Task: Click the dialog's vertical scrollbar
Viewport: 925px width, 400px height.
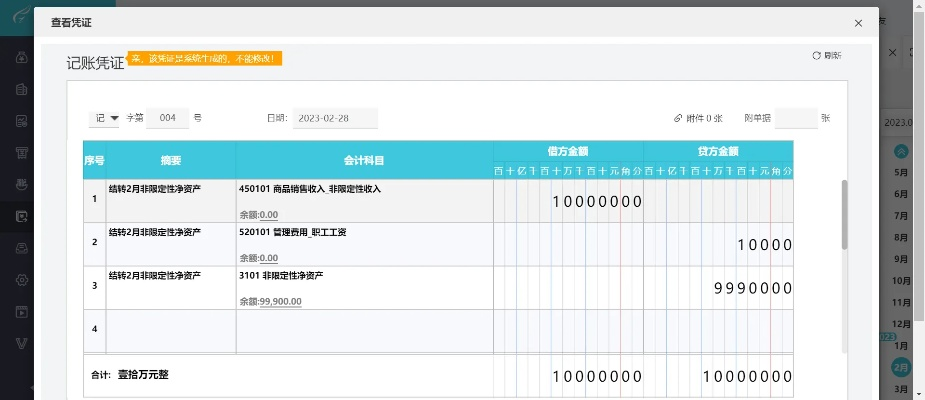Action: [x=844, y=215]
